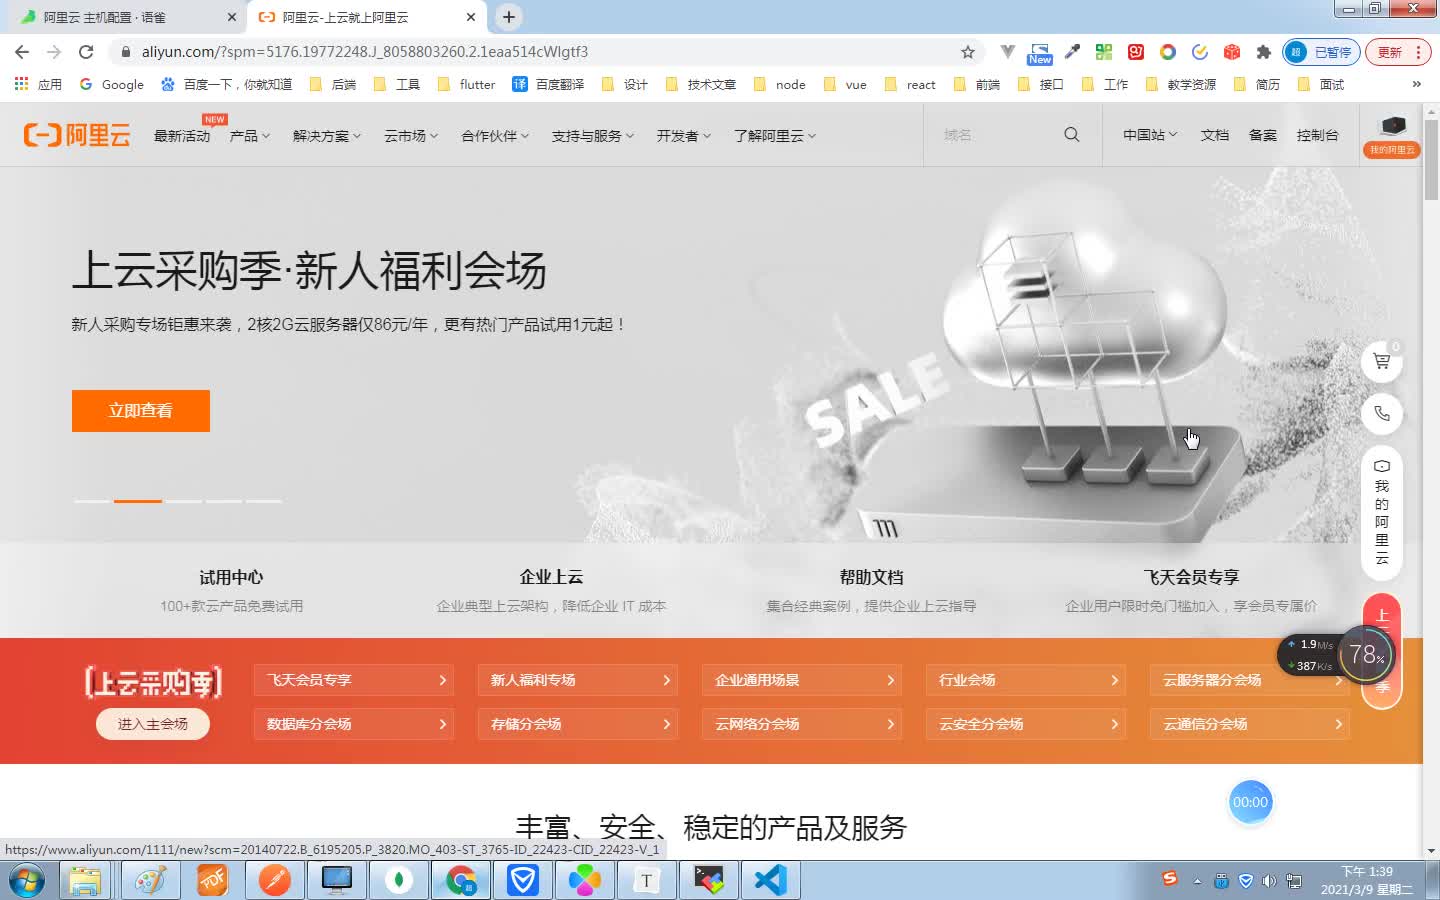
Task: Click the search magnifier icon in site header
Action: point(1071,135)
